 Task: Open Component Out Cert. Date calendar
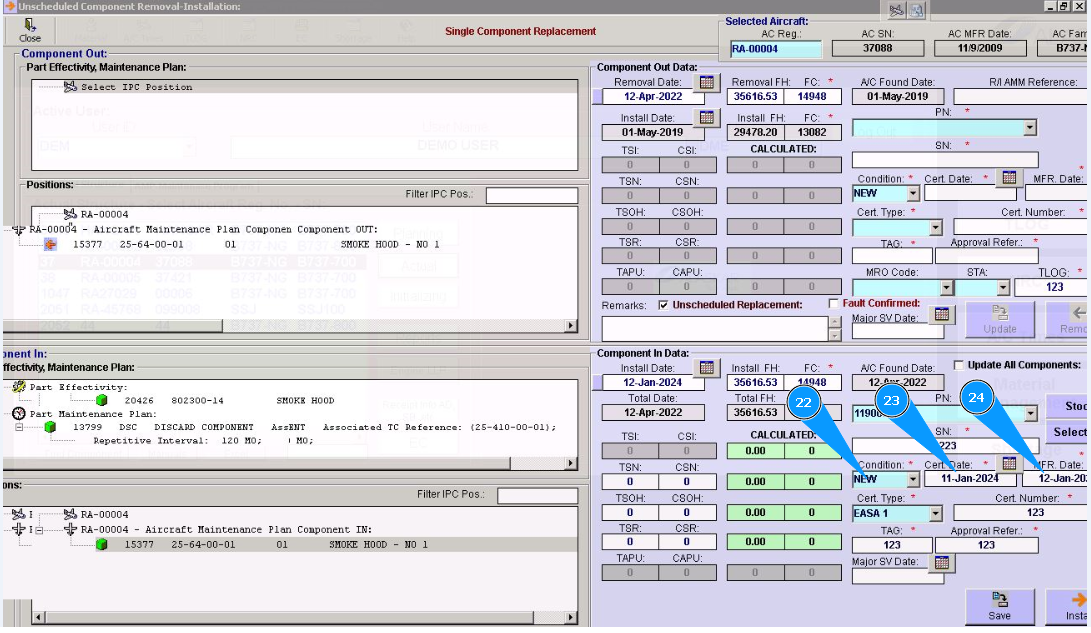click(x=1009, y=178)
